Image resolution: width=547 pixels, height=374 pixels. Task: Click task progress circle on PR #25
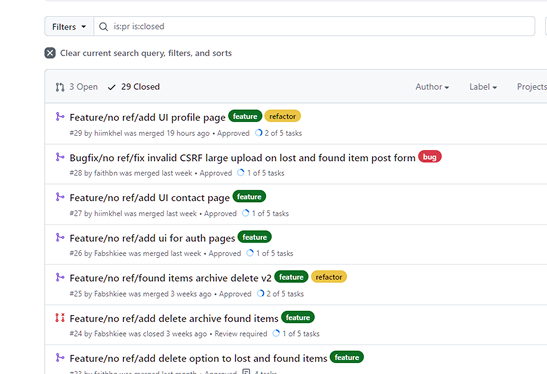pyautogui.click(x=260, y=293)
